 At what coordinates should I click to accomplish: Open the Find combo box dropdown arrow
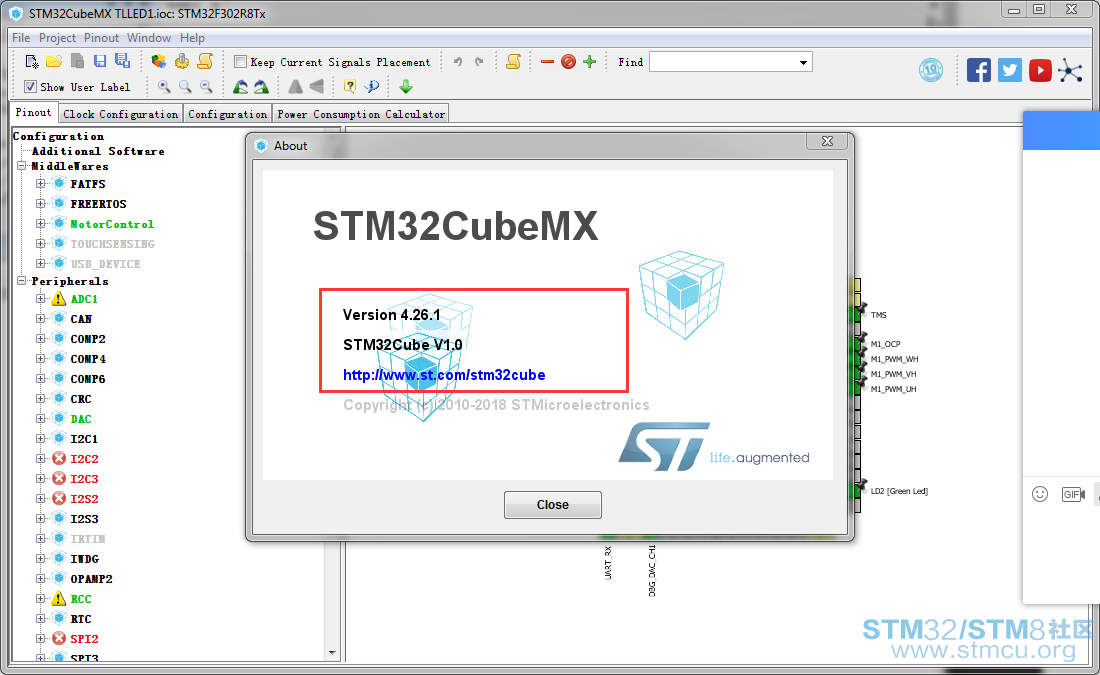[x=803, y=62]
